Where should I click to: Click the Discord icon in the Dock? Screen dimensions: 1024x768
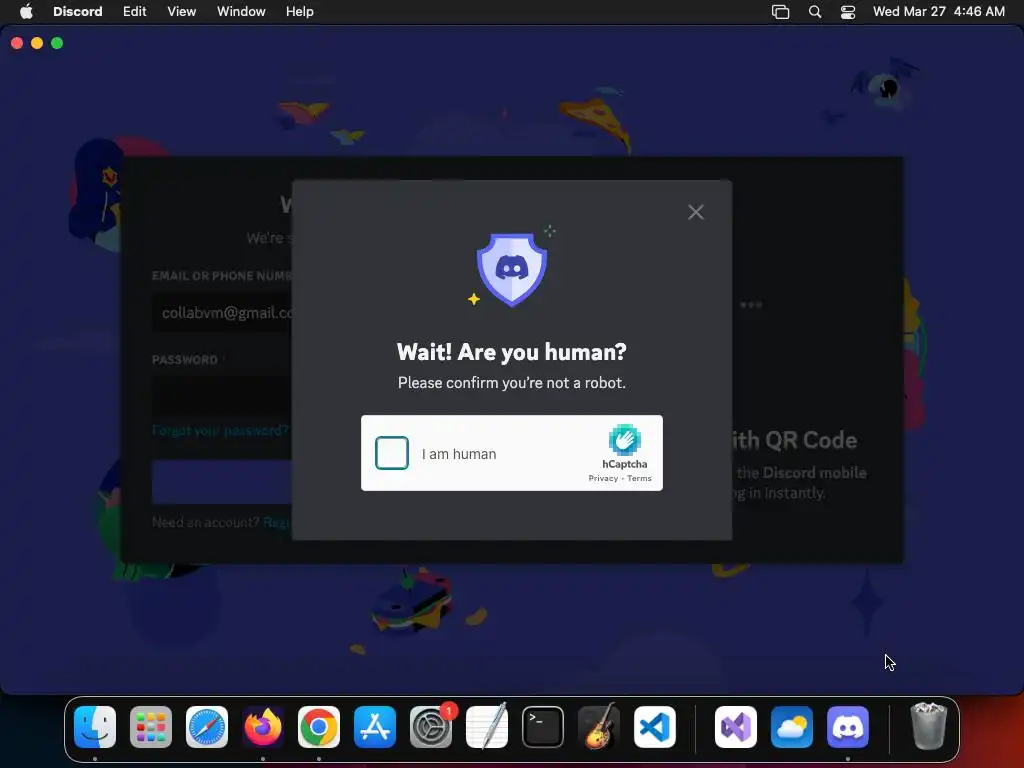tap(848, 727)
